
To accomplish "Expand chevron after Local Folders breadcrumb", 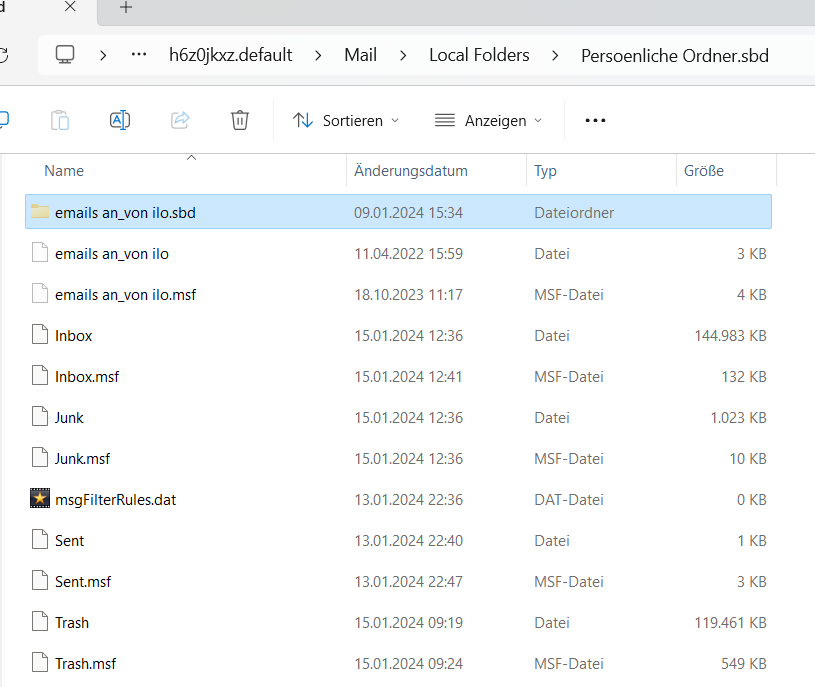I will click(x=555, y=55).
